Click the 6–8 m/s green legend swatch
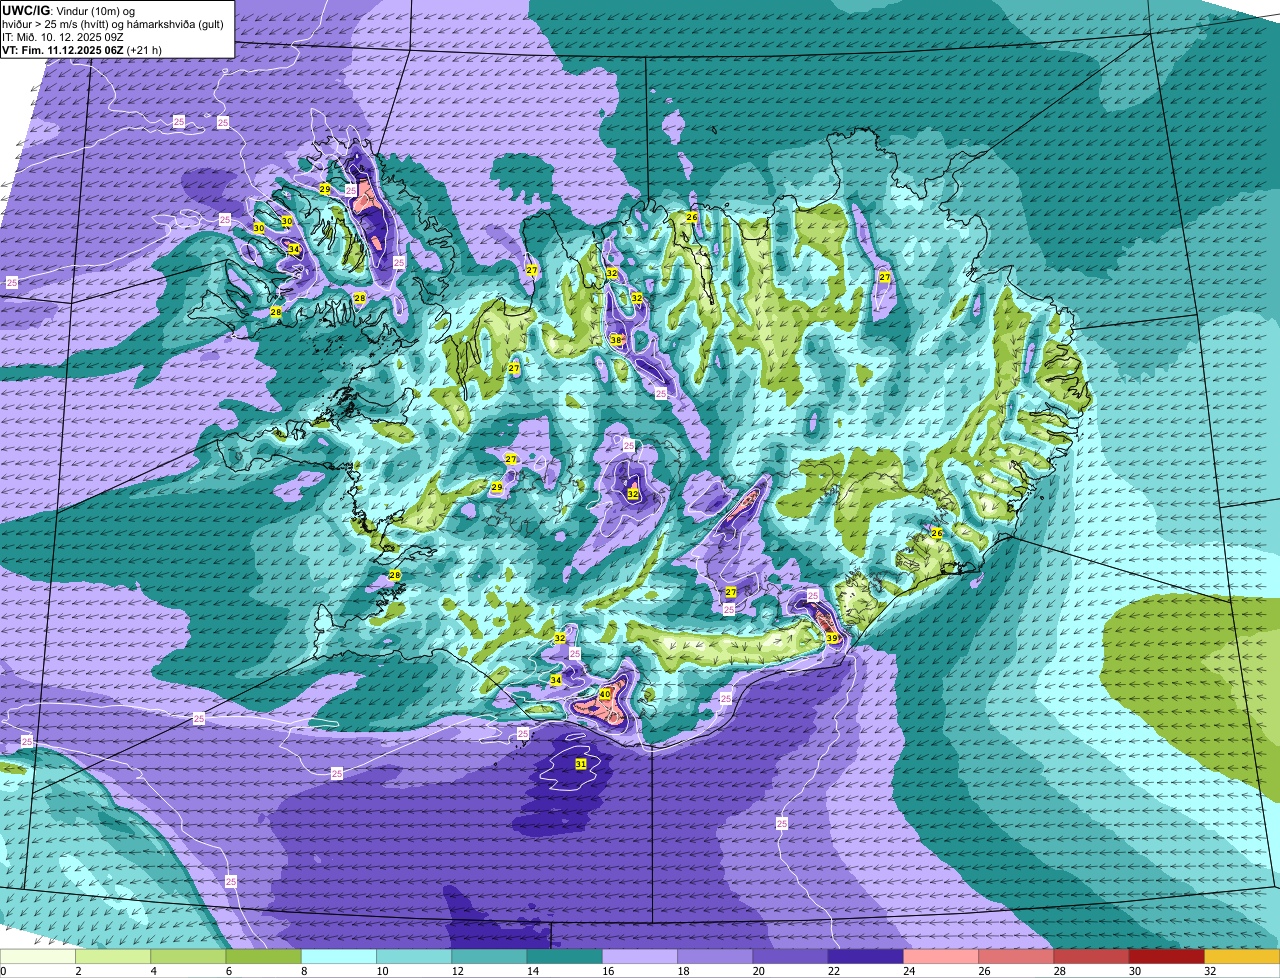The width and height of the screenshot is (1280, 978). pos(263,956)
